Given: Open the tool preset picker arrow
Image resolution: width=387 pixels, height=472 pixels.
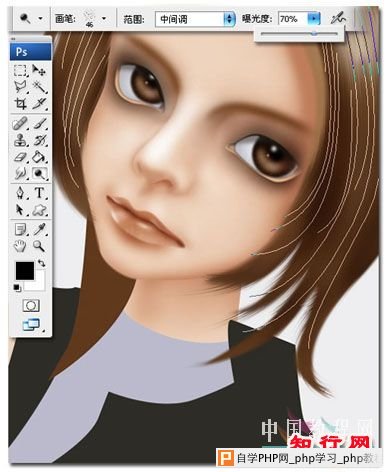Looking at the screenshot, I should click(x=41, y=19).
